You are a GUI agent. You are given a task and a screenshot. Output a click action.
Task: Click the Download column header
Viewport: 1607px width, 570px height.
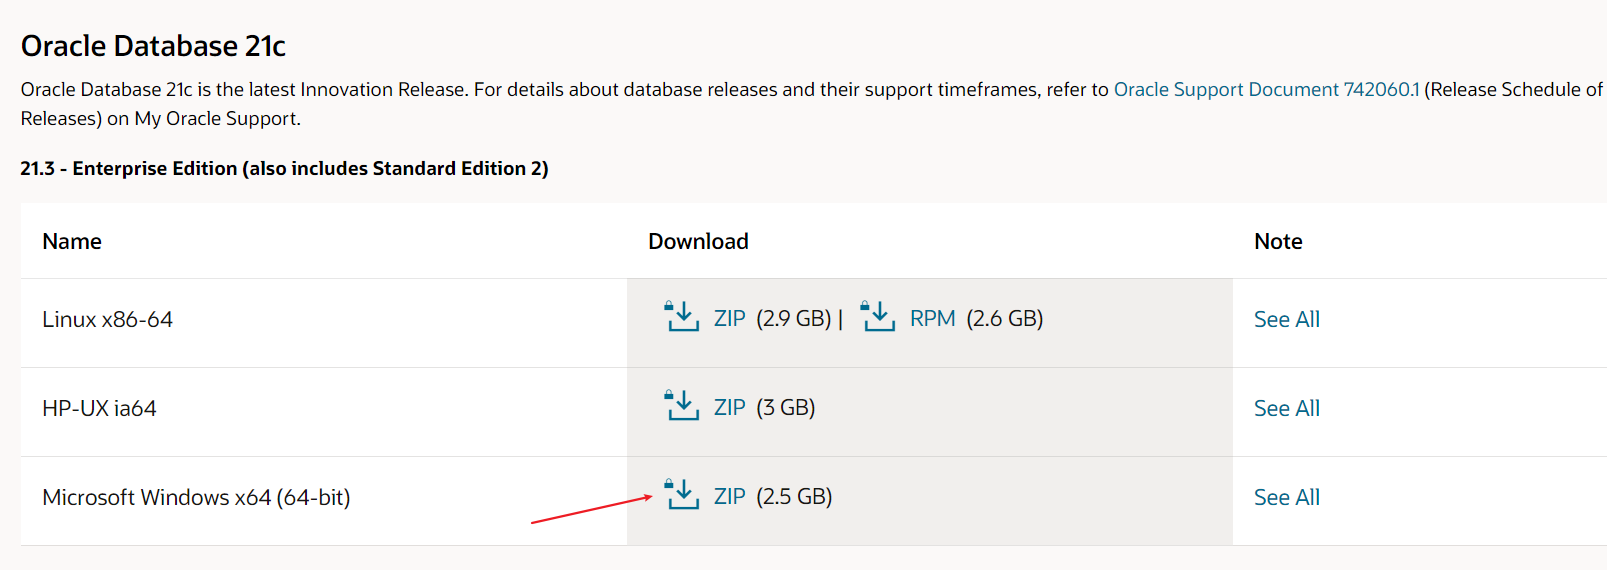tap(698, 241)
